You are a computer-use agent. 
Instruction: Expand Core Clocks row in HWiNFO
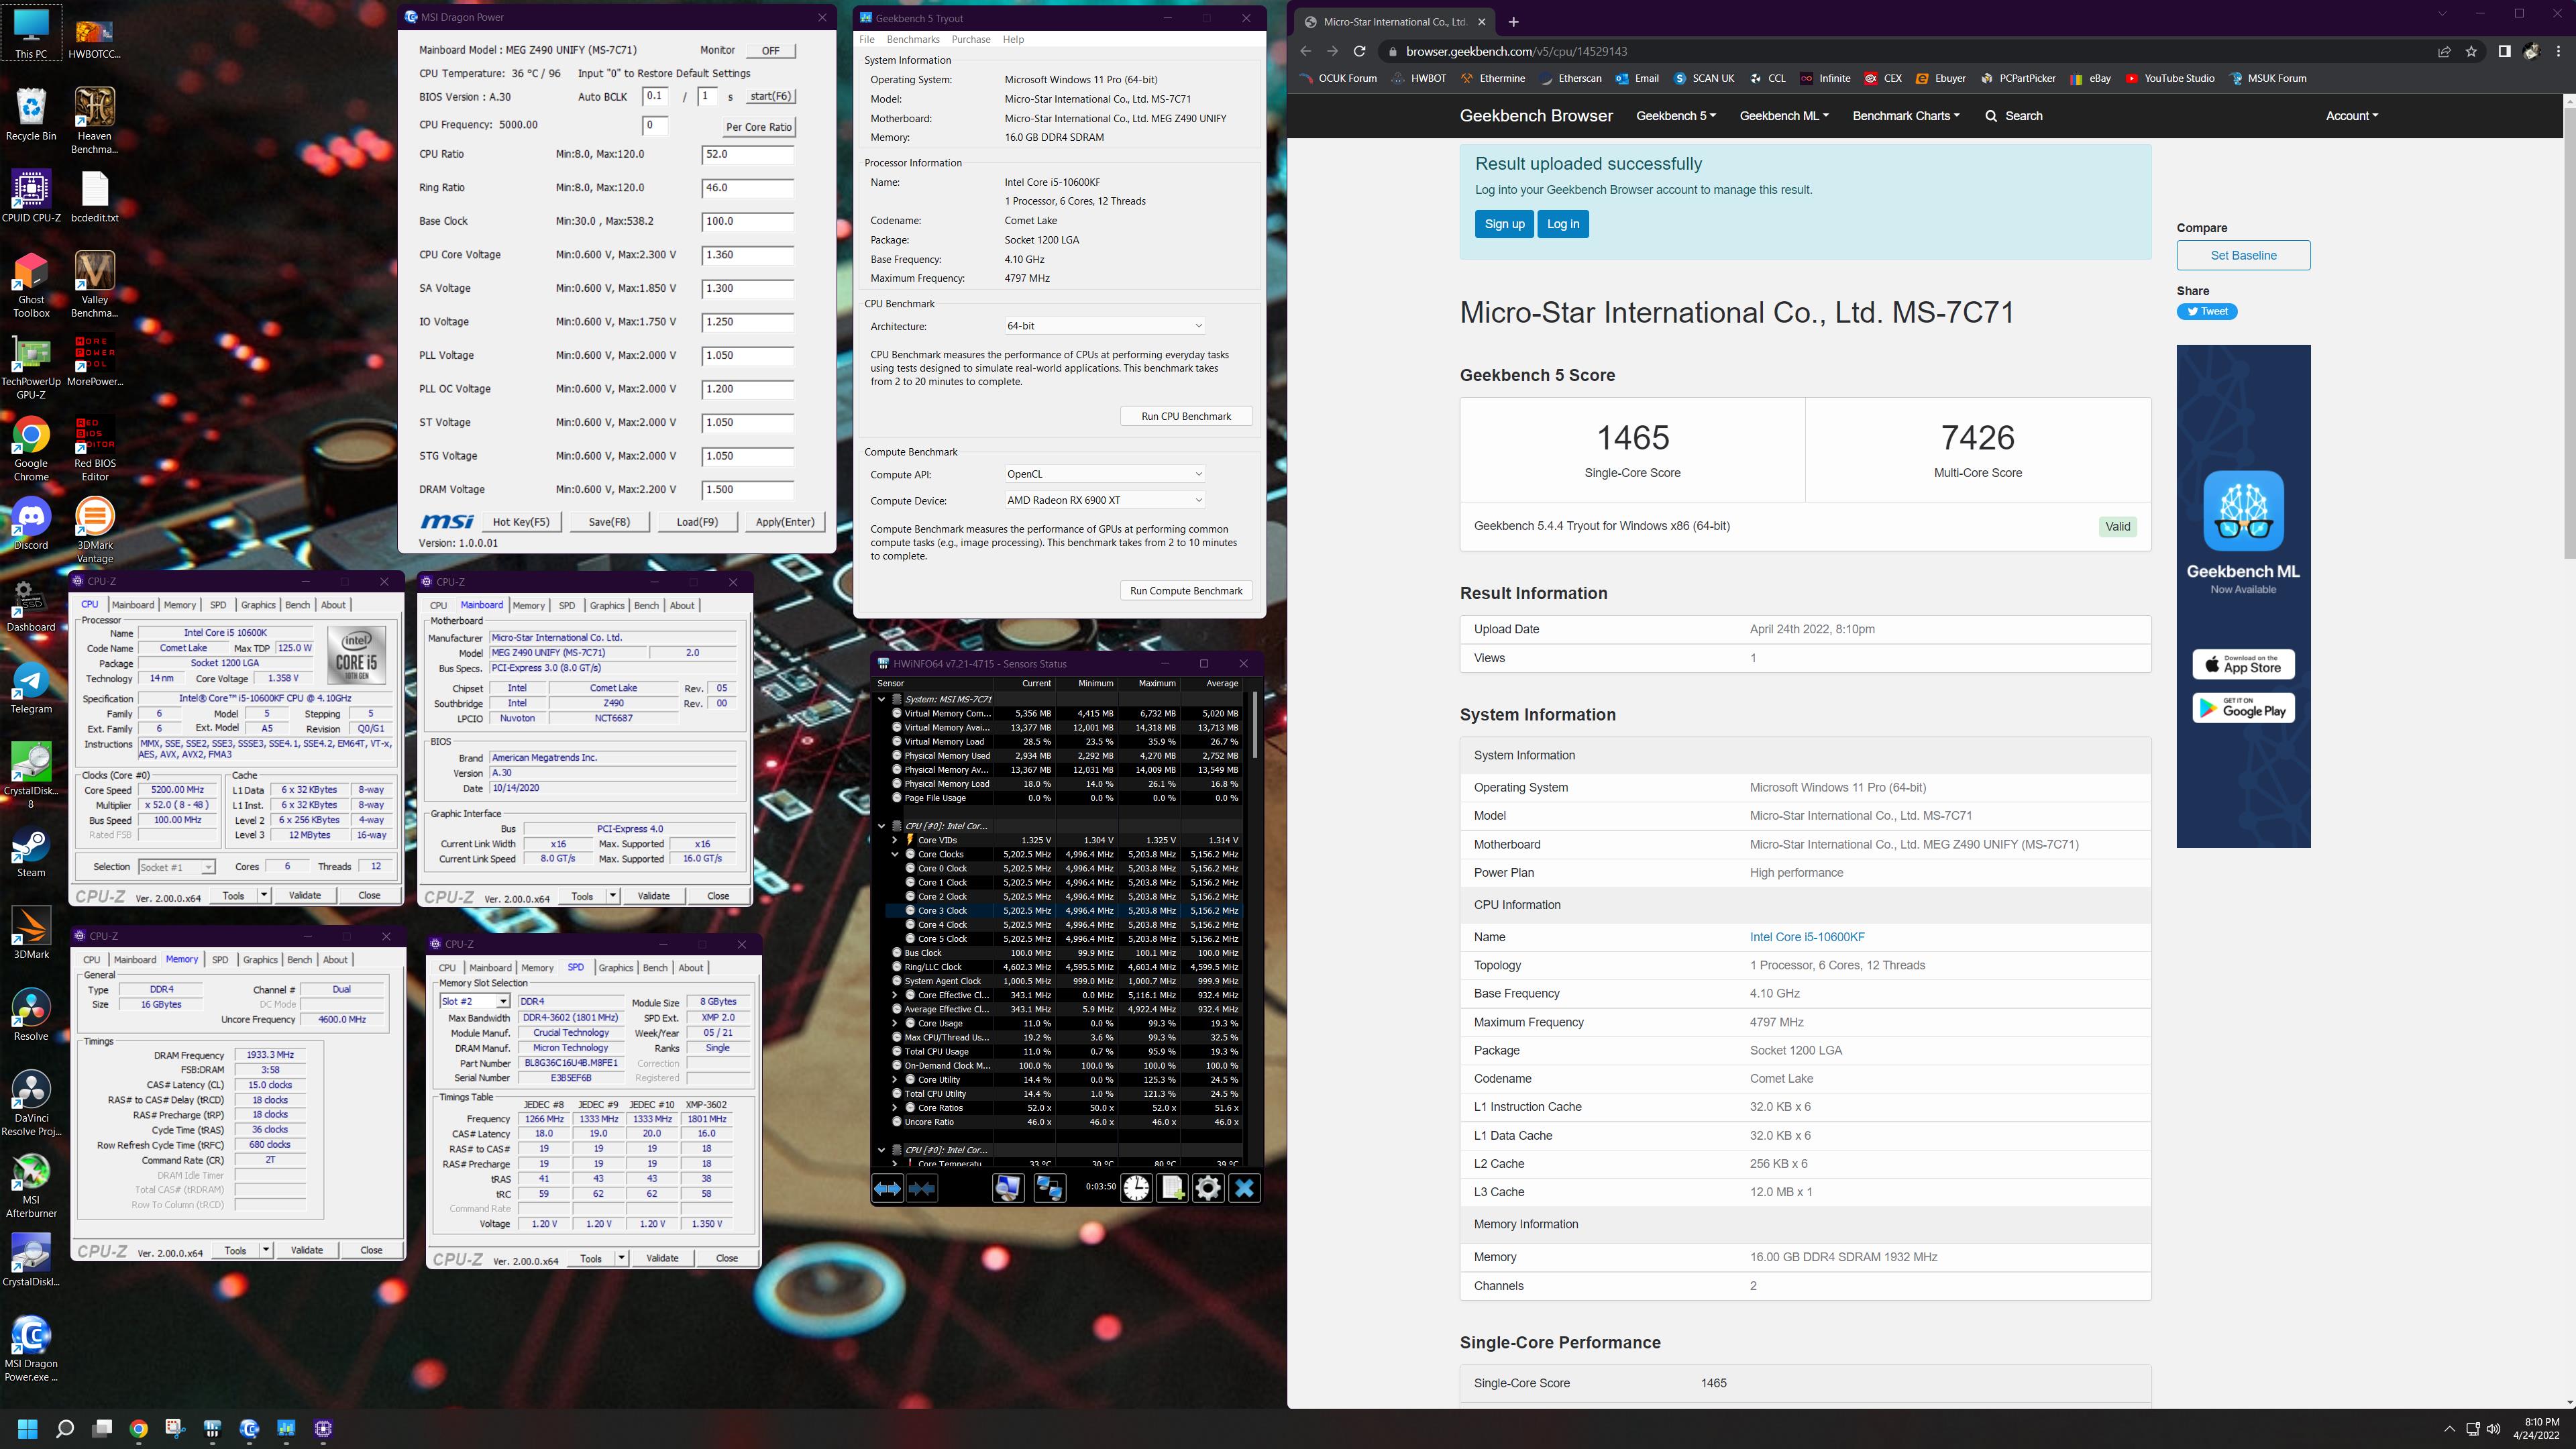[x=895, y=854]
